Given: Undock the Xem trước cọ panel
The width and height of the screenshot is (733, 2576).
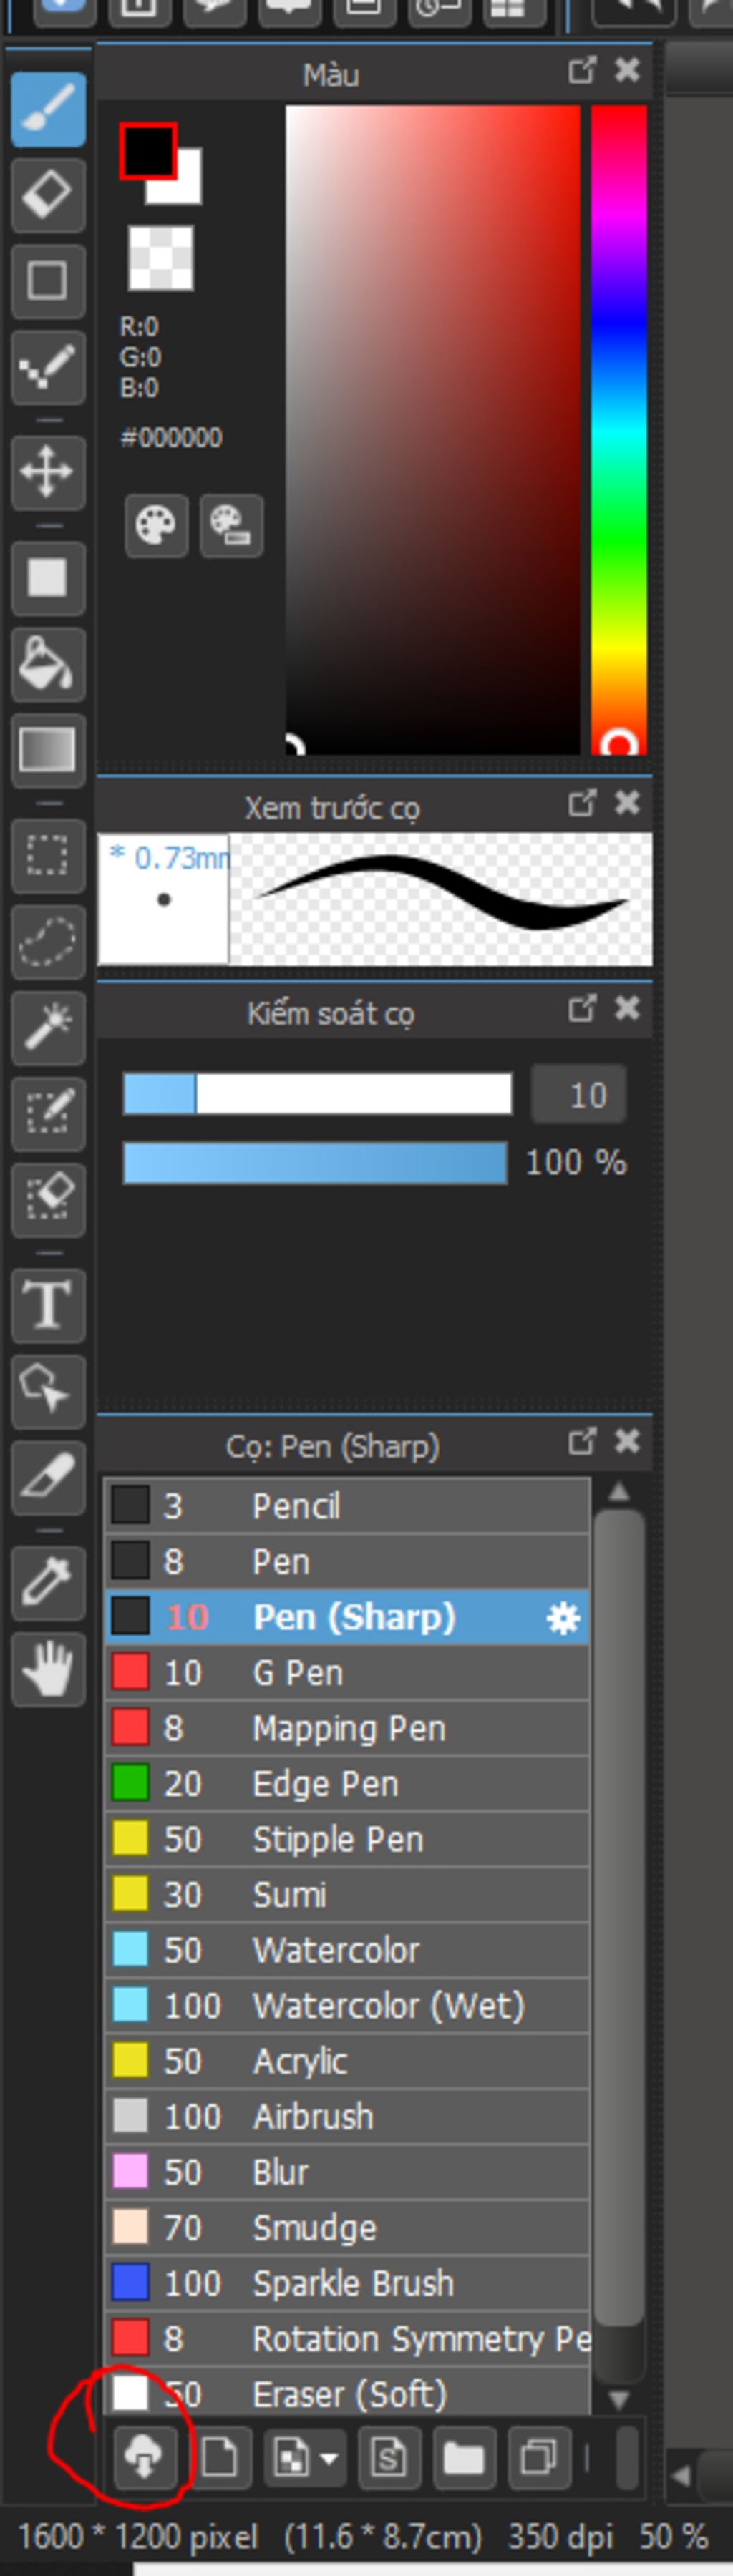Looking at the screenshot, I should pyautogui.click(x=582, y=802).
